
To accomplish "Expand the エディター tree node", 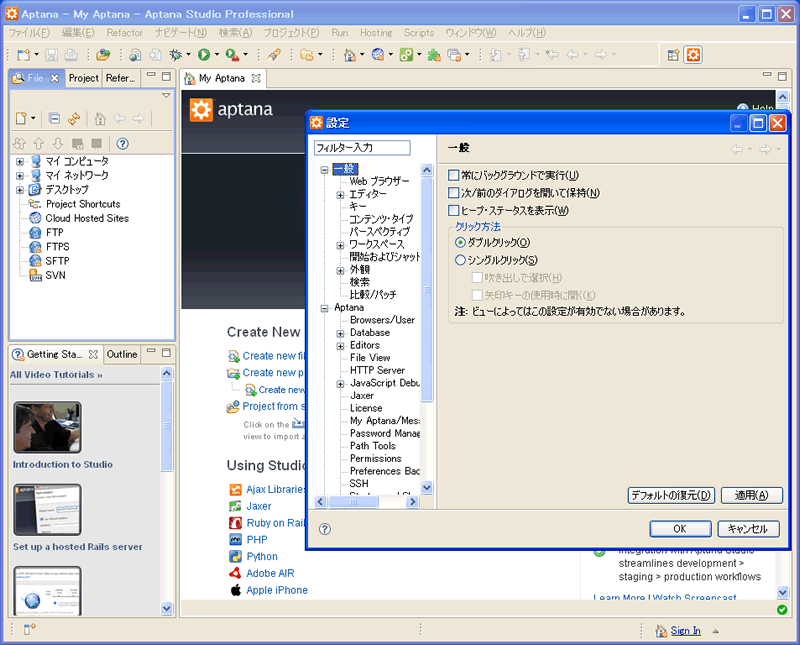I will [x=340, y=195].
